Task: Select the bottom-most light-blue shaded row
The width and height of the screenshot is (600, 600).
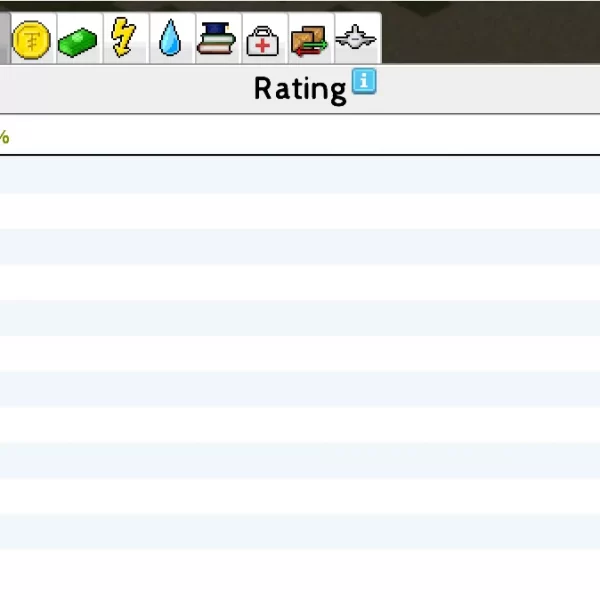Action: [300, 532]
